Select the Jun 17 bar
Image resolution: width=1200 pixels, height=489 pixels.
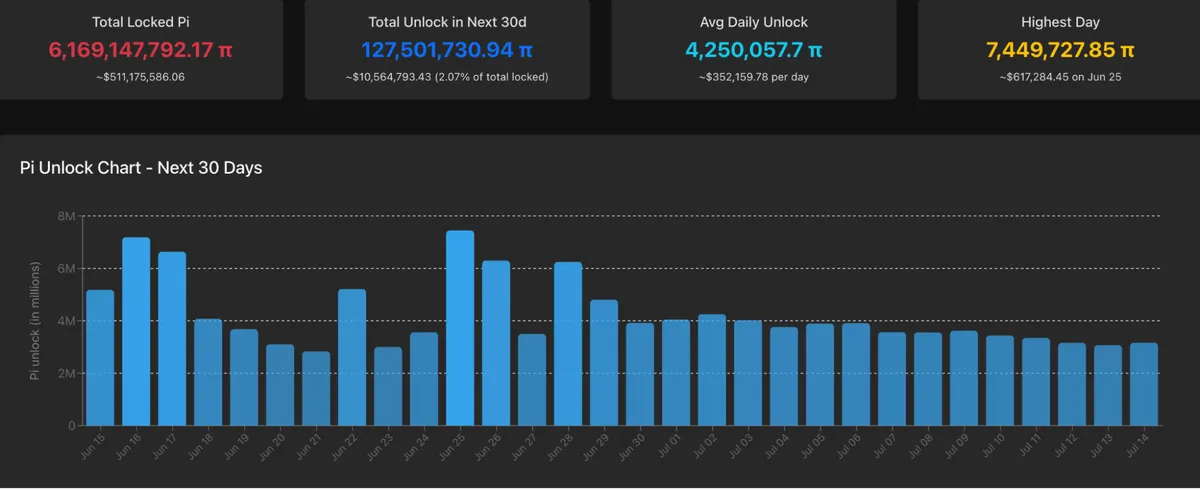[x=172, y=339]
